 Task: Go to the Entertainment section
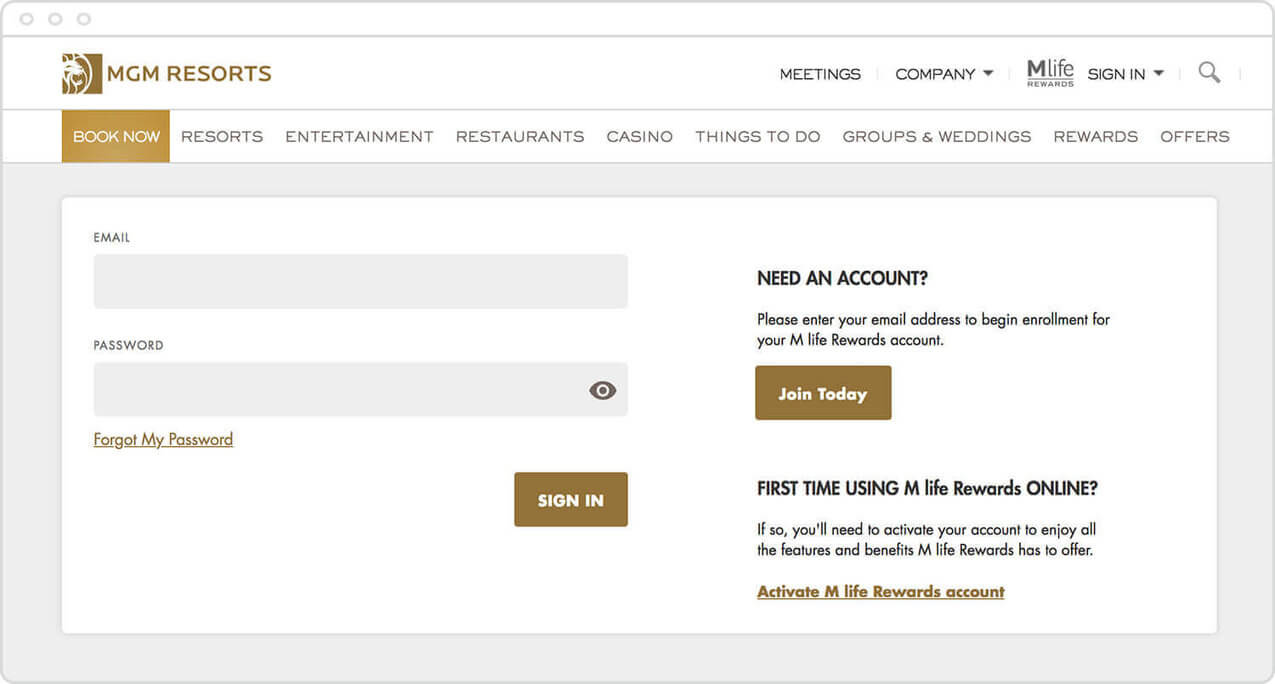tap(359, 137)
